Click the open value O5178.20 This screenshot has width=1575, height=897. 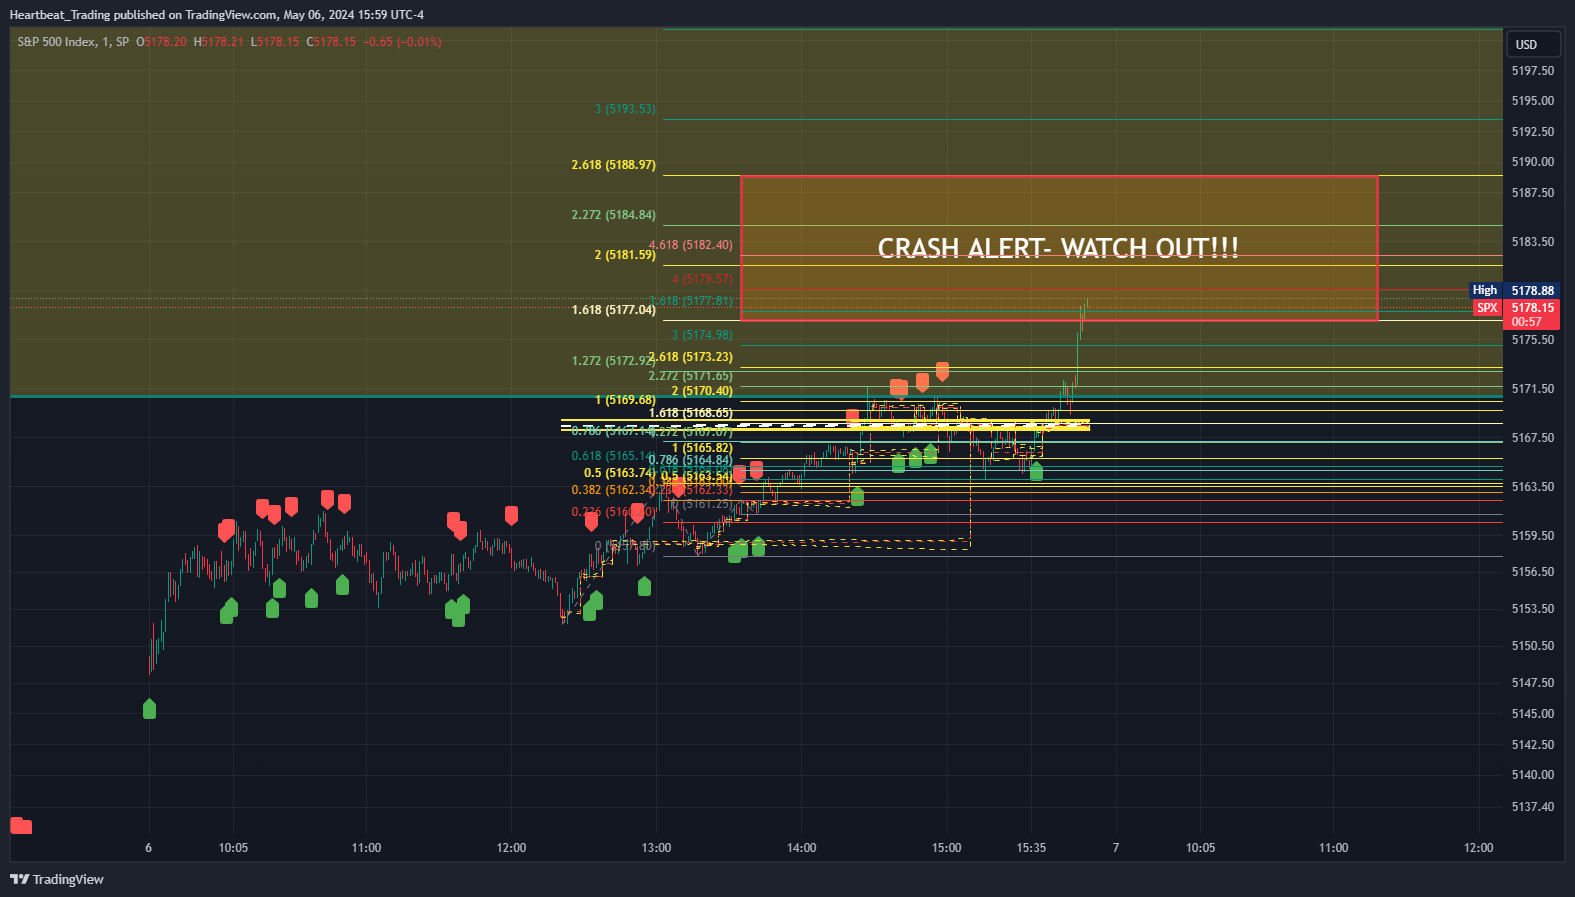(161, 42)
